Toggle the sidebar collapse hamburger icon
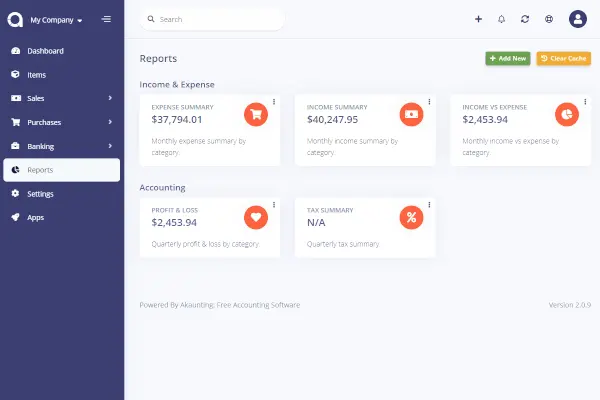Viewport: 600px width, 400px height. click(106, 19)
